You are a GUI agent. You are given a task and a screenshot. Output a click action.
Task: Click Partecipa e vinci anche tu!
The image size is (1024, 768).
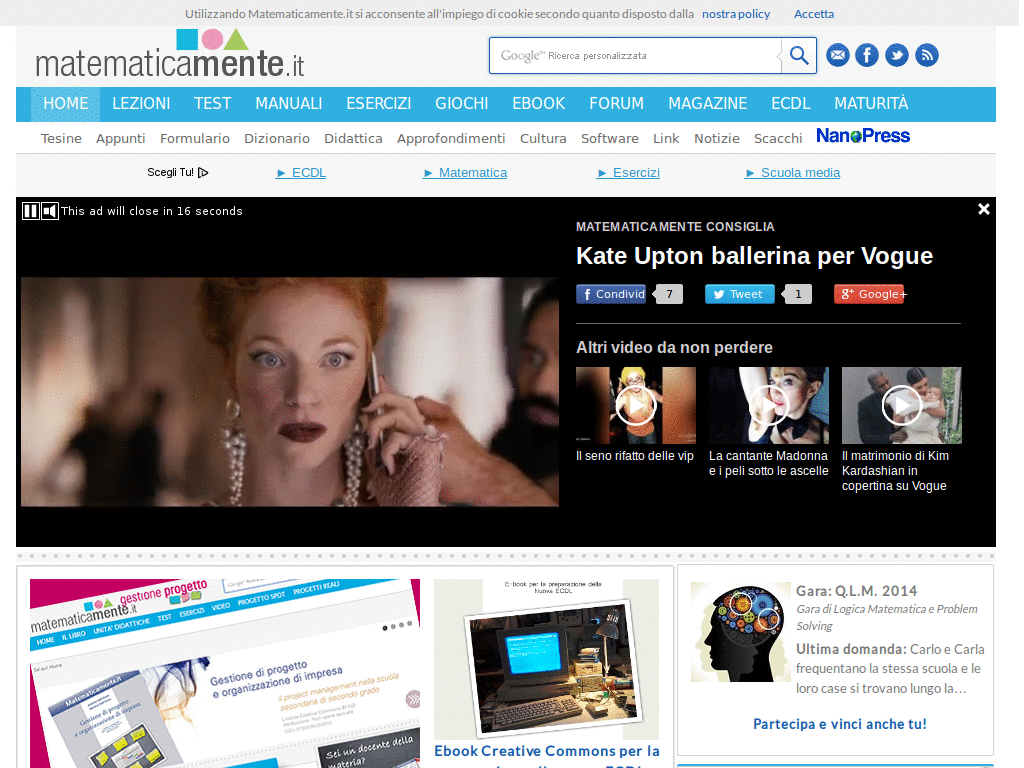point(840,724)
